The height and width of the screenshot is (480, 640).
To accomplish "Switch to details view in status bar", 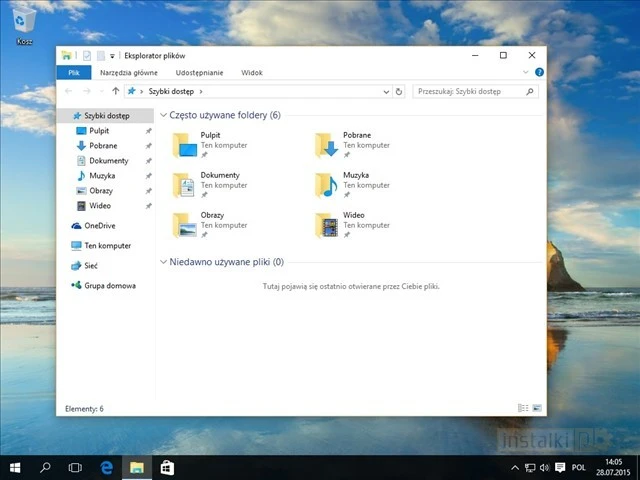I will point(523,408).
